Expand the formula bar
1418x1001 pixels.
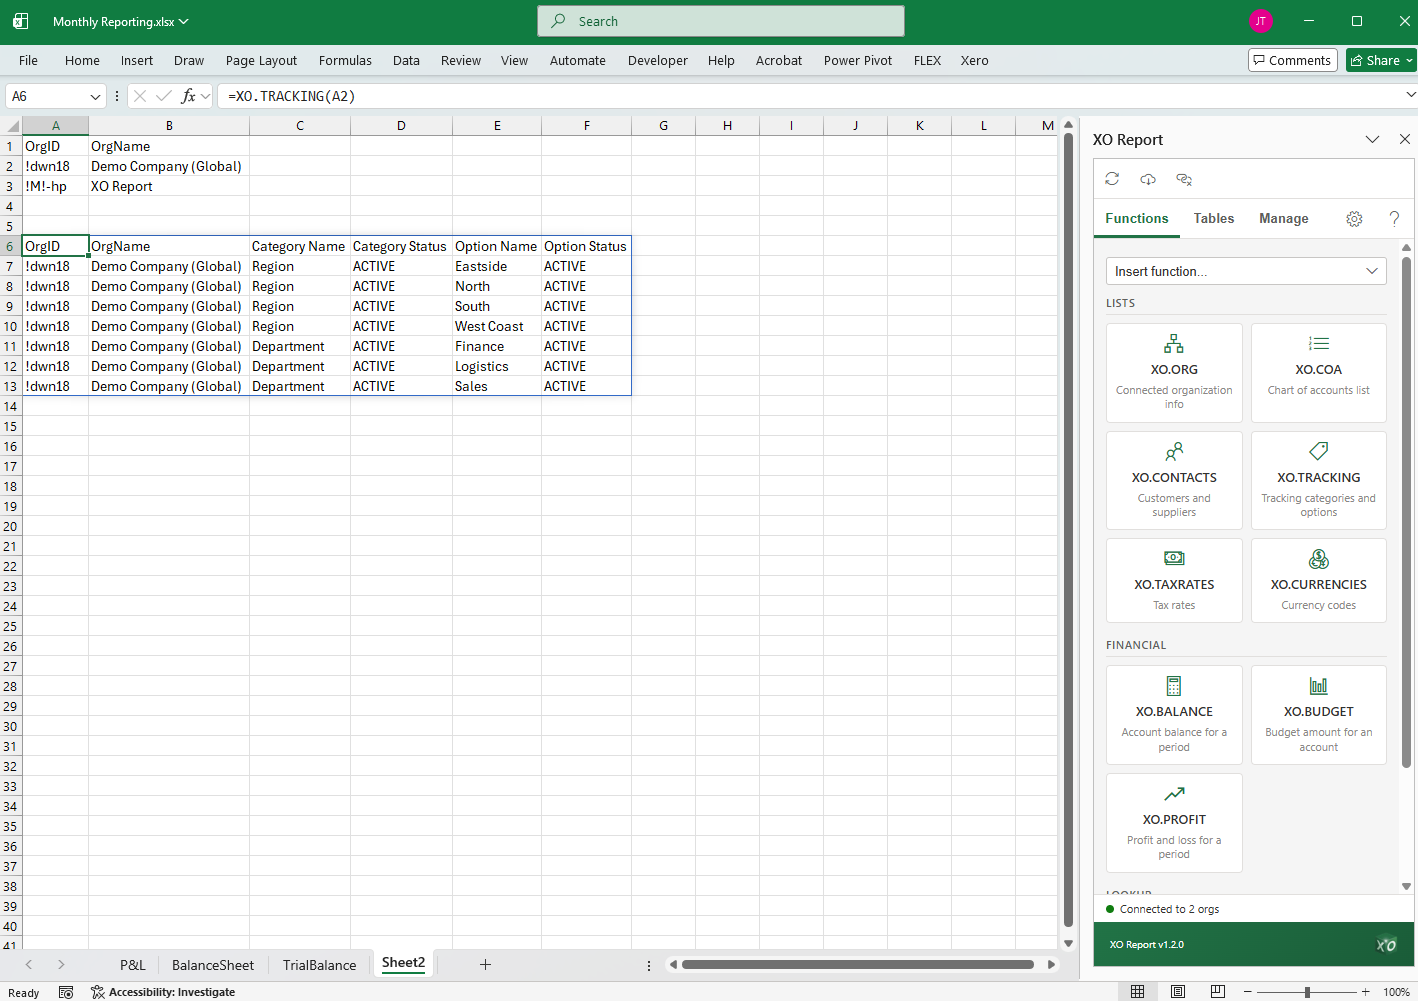[1410, 95]
